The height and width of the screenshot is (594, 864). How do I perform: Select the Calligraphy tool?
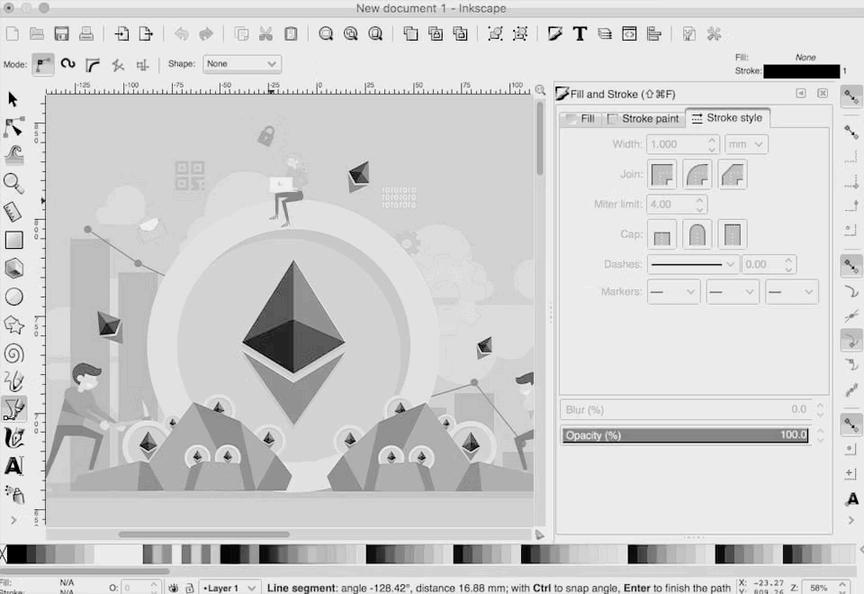pyautogui.click(x=14, y=438)
